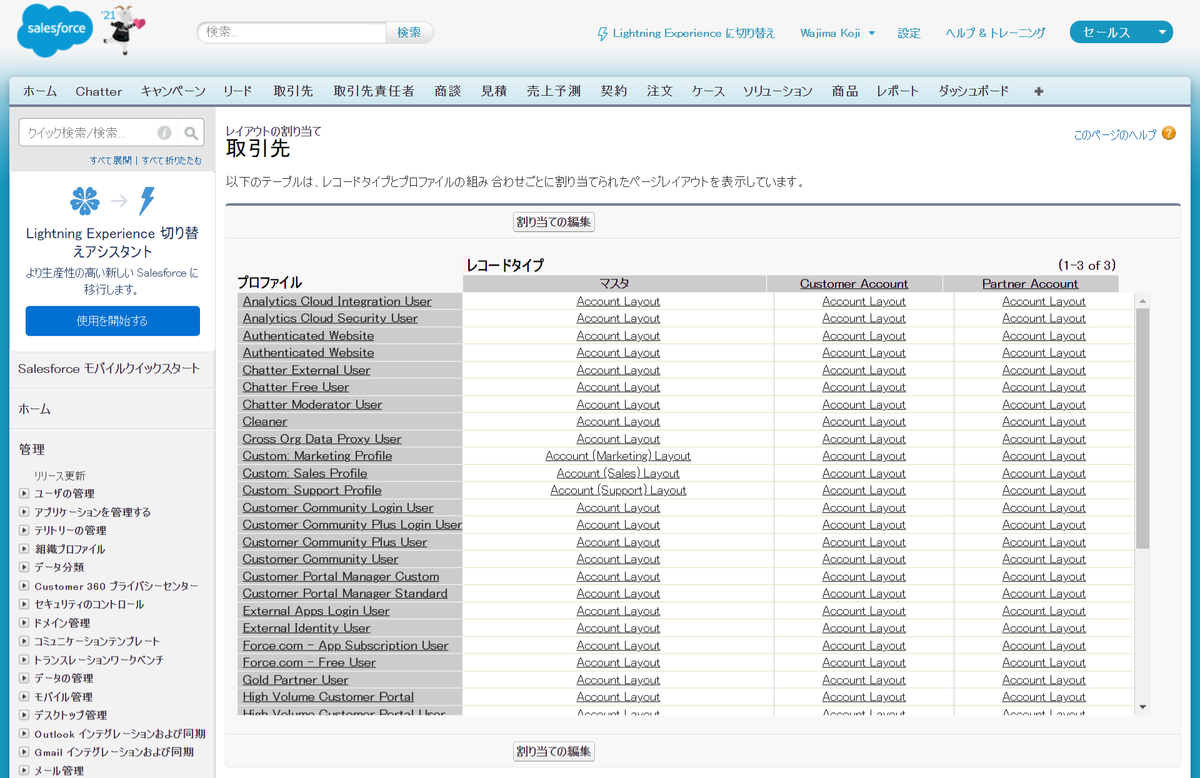Image resolution: width=1200 pixels, height=778 pixels.
Task: Click the クイック検索 sidebar field
Action: click(x=90, y=132)
